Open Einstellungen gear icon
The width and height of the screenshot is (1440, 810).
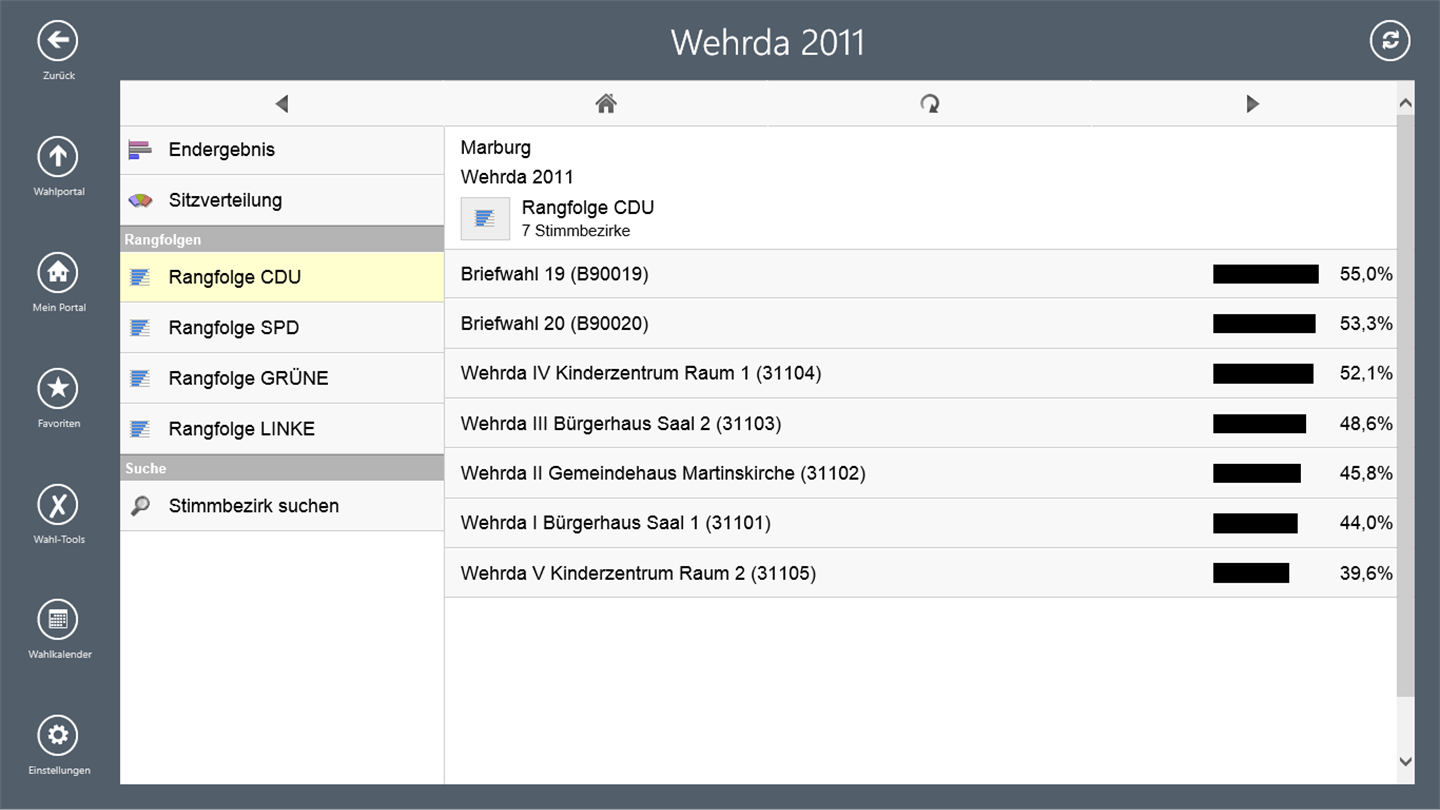click(x=58, y=736)
